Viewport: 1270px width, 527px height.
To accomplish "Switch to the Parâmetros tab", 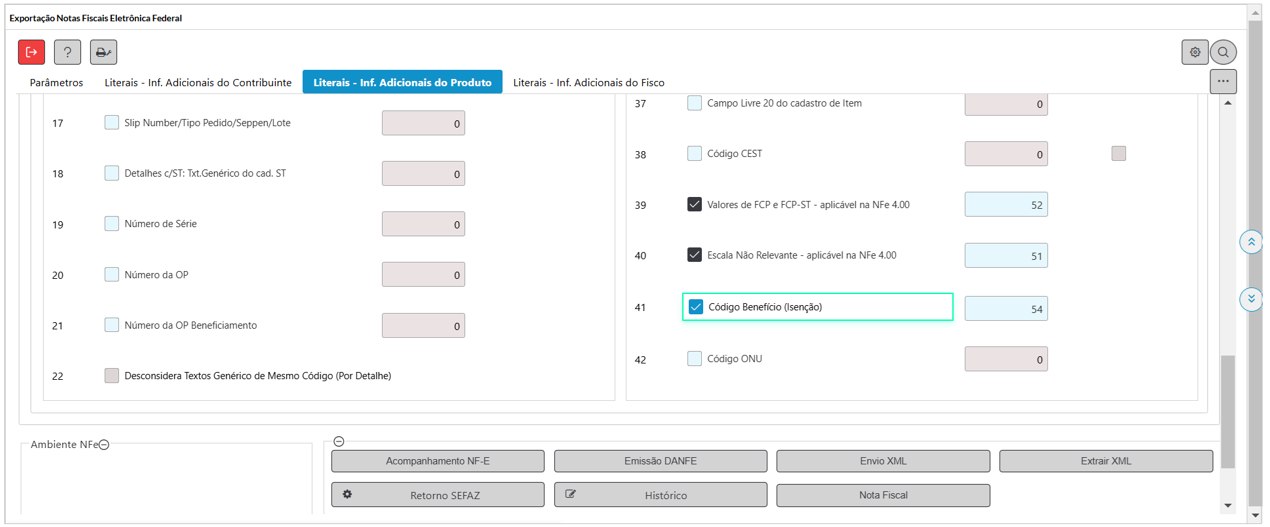I will click(x=57, y=82).
